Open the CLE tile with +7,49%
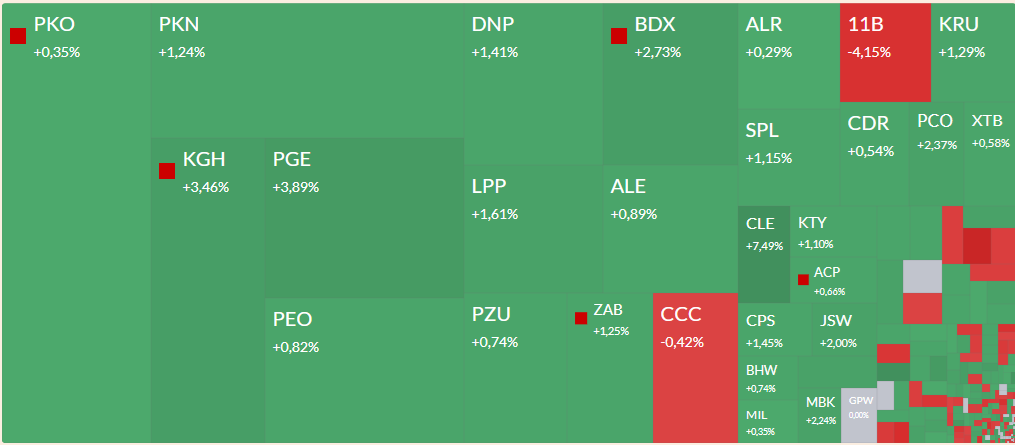Image resolution: width=1015 pixels, height=445 pixels. pos(764,255)
